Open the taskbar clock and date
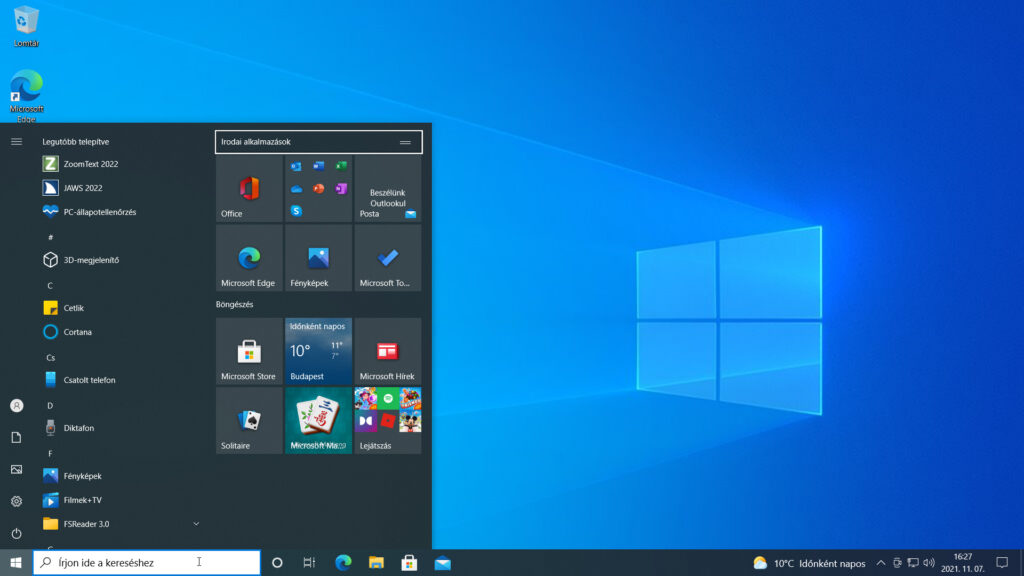 coord(963,562)
